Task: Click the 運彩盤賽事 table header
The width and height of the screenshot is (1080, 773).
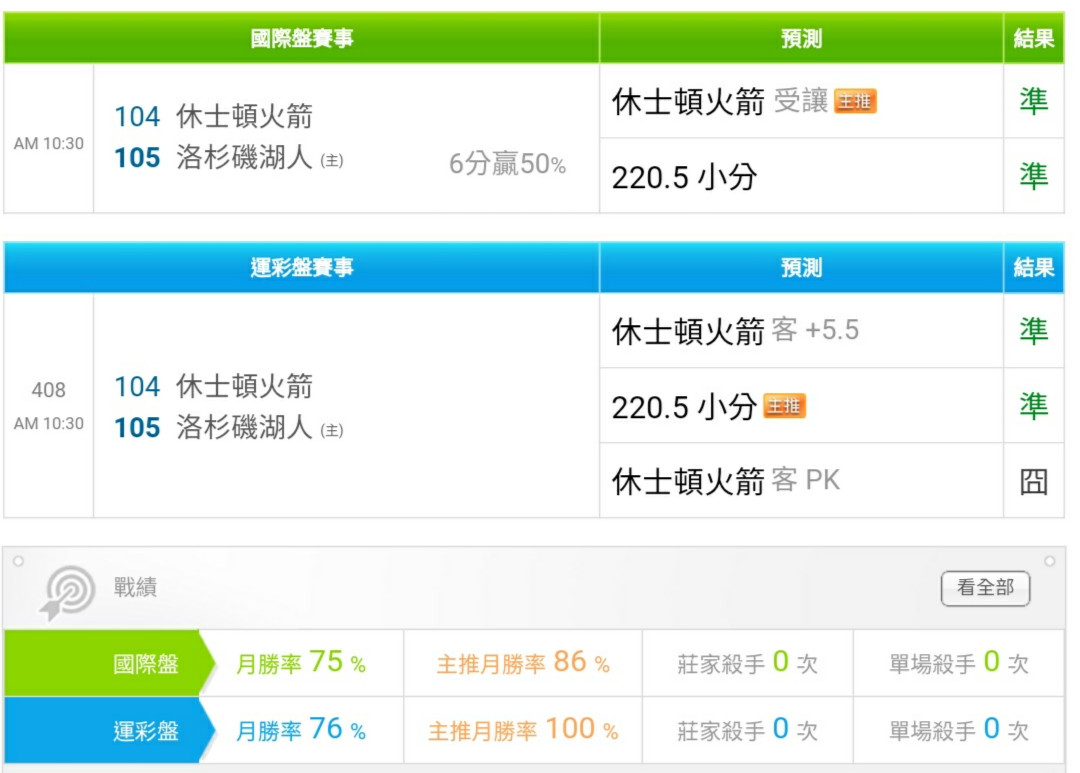Action: click(x=302, y=268)
